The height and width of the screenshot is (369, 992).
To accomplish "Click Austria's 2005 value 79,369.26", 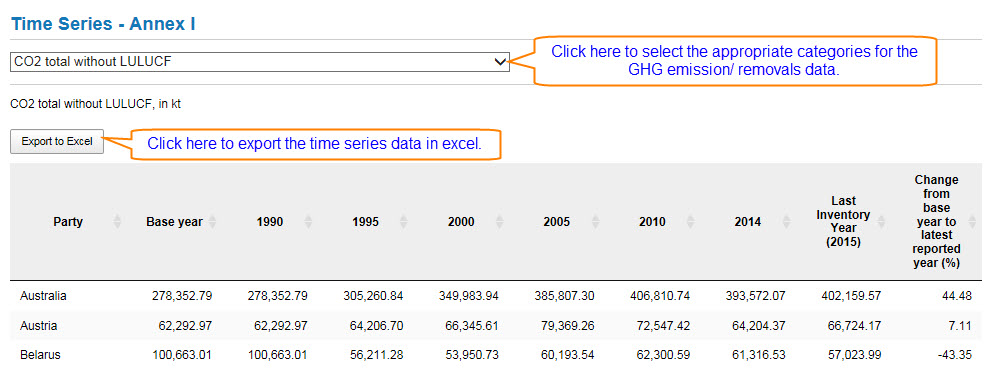I will pos(567,326).
